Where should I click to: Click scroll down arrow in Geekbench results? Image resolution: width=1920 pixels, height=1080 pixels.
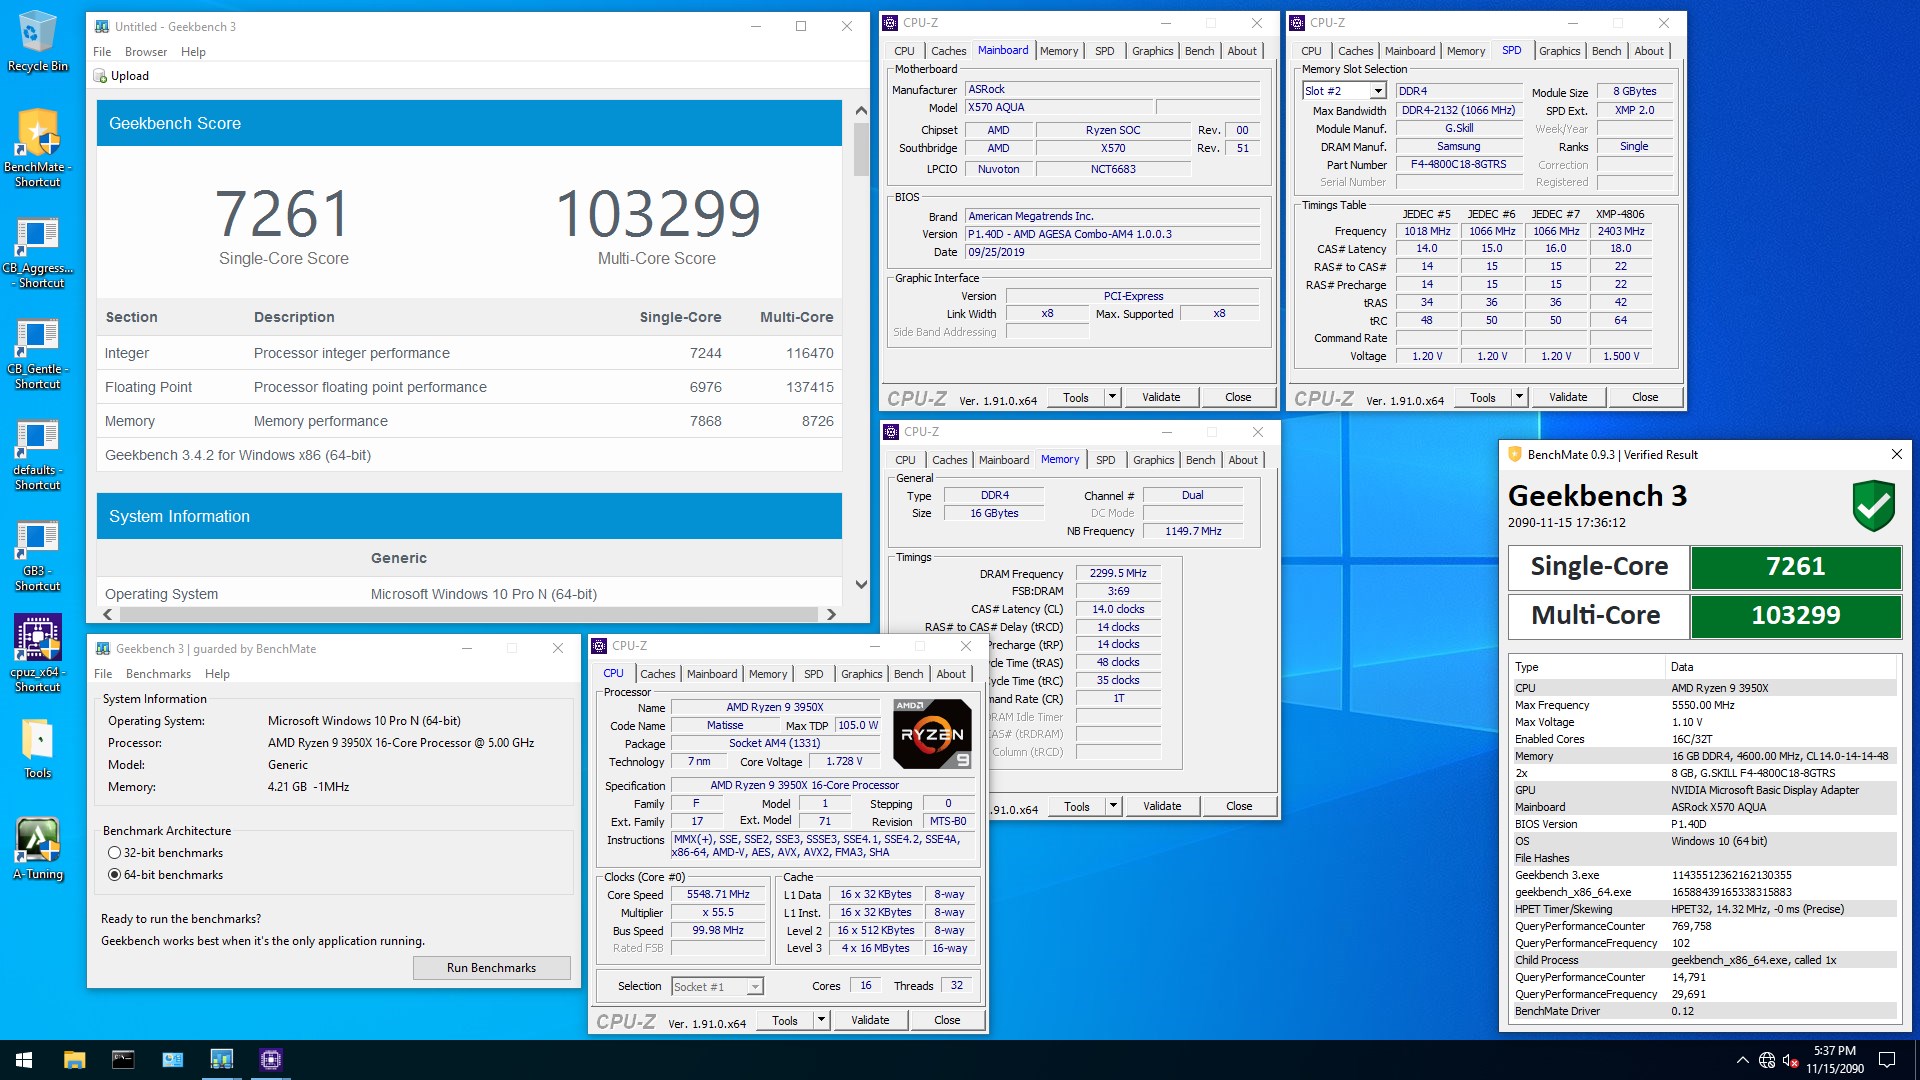(861, 585)
